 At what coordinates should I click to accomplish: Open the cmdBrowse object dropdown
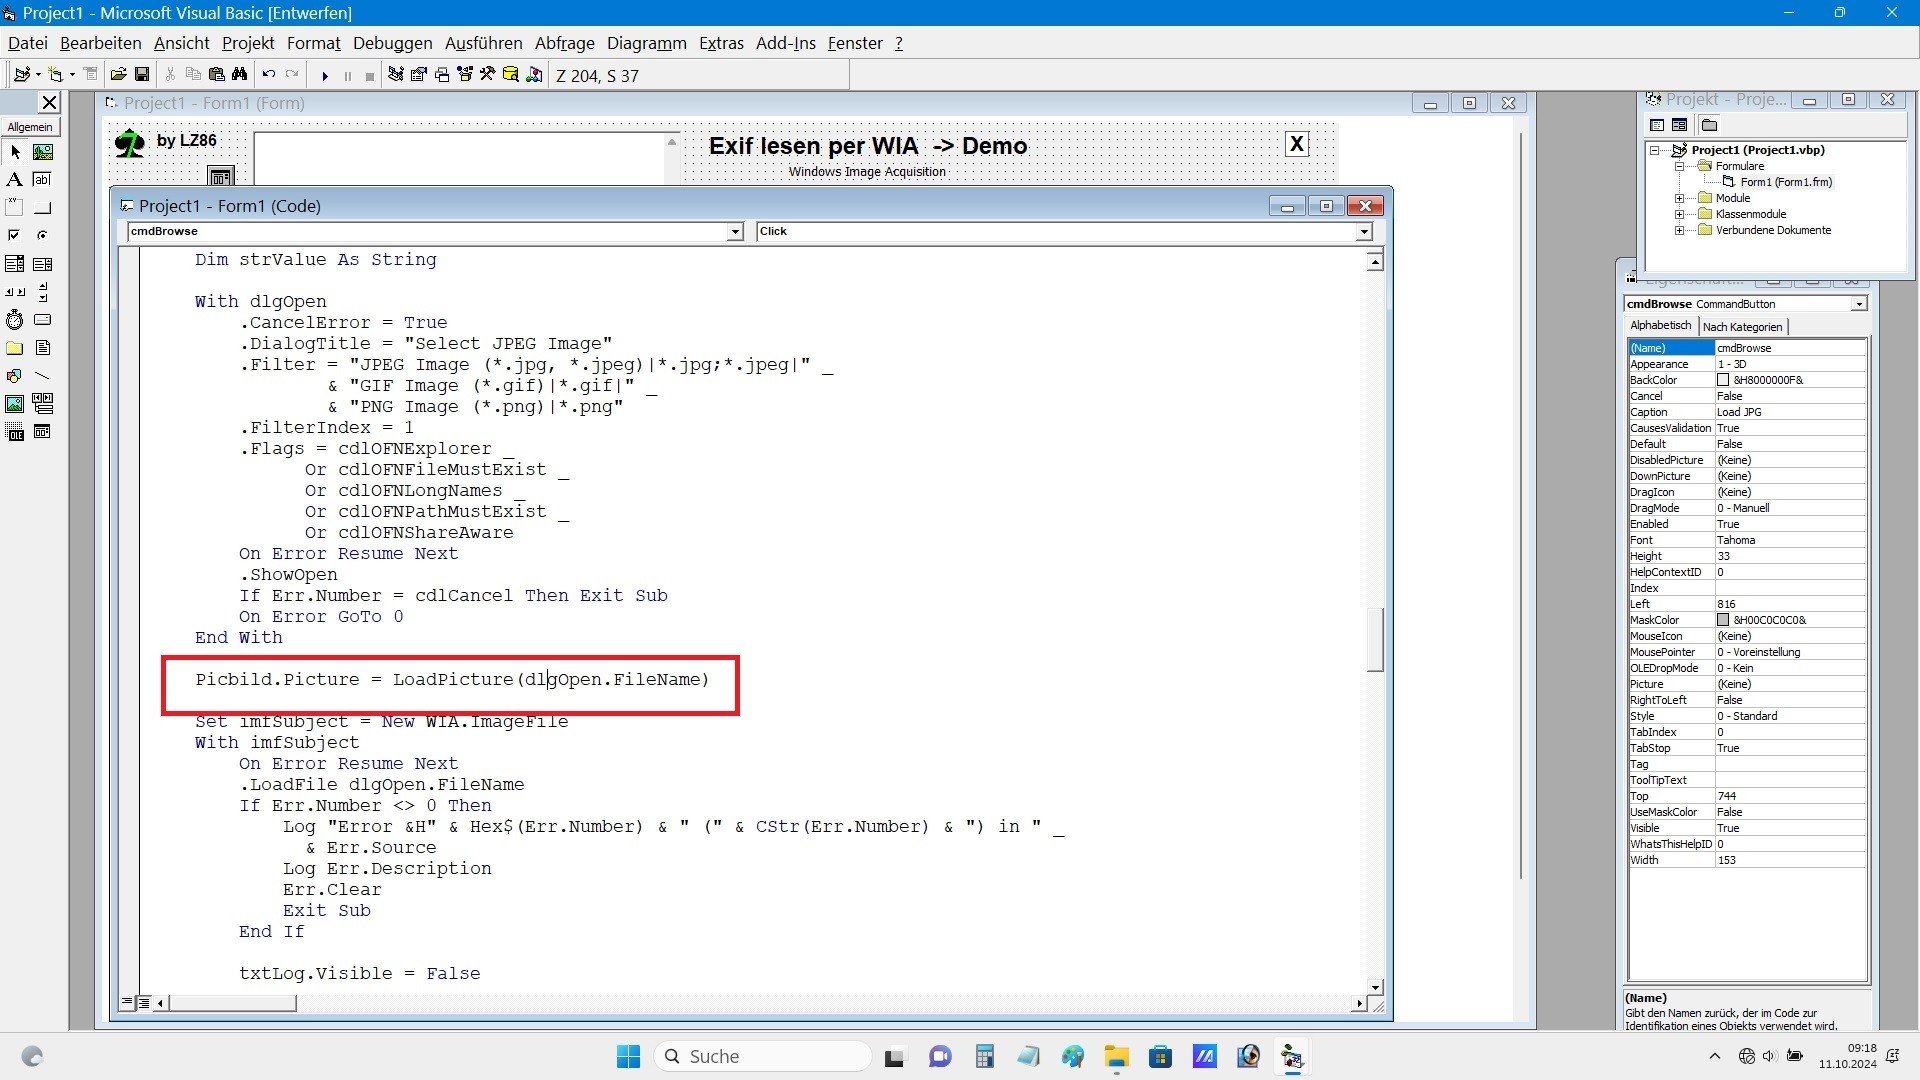(x=735, y=232)
